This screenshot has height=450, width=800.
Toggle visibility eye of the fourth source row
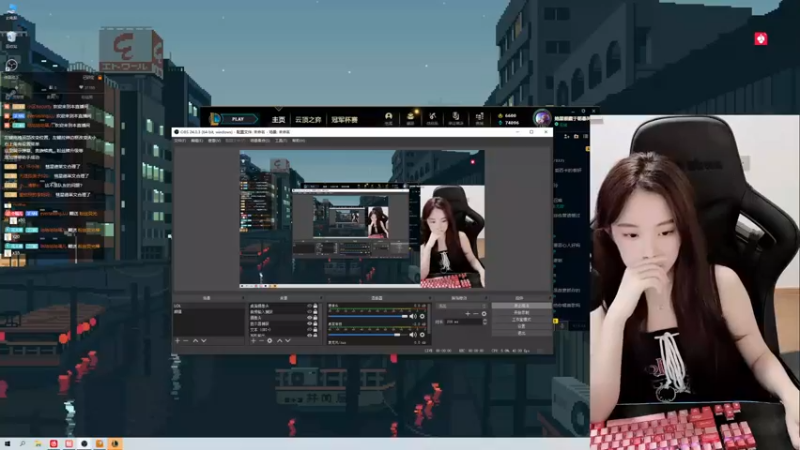click(x=309, y=323)
